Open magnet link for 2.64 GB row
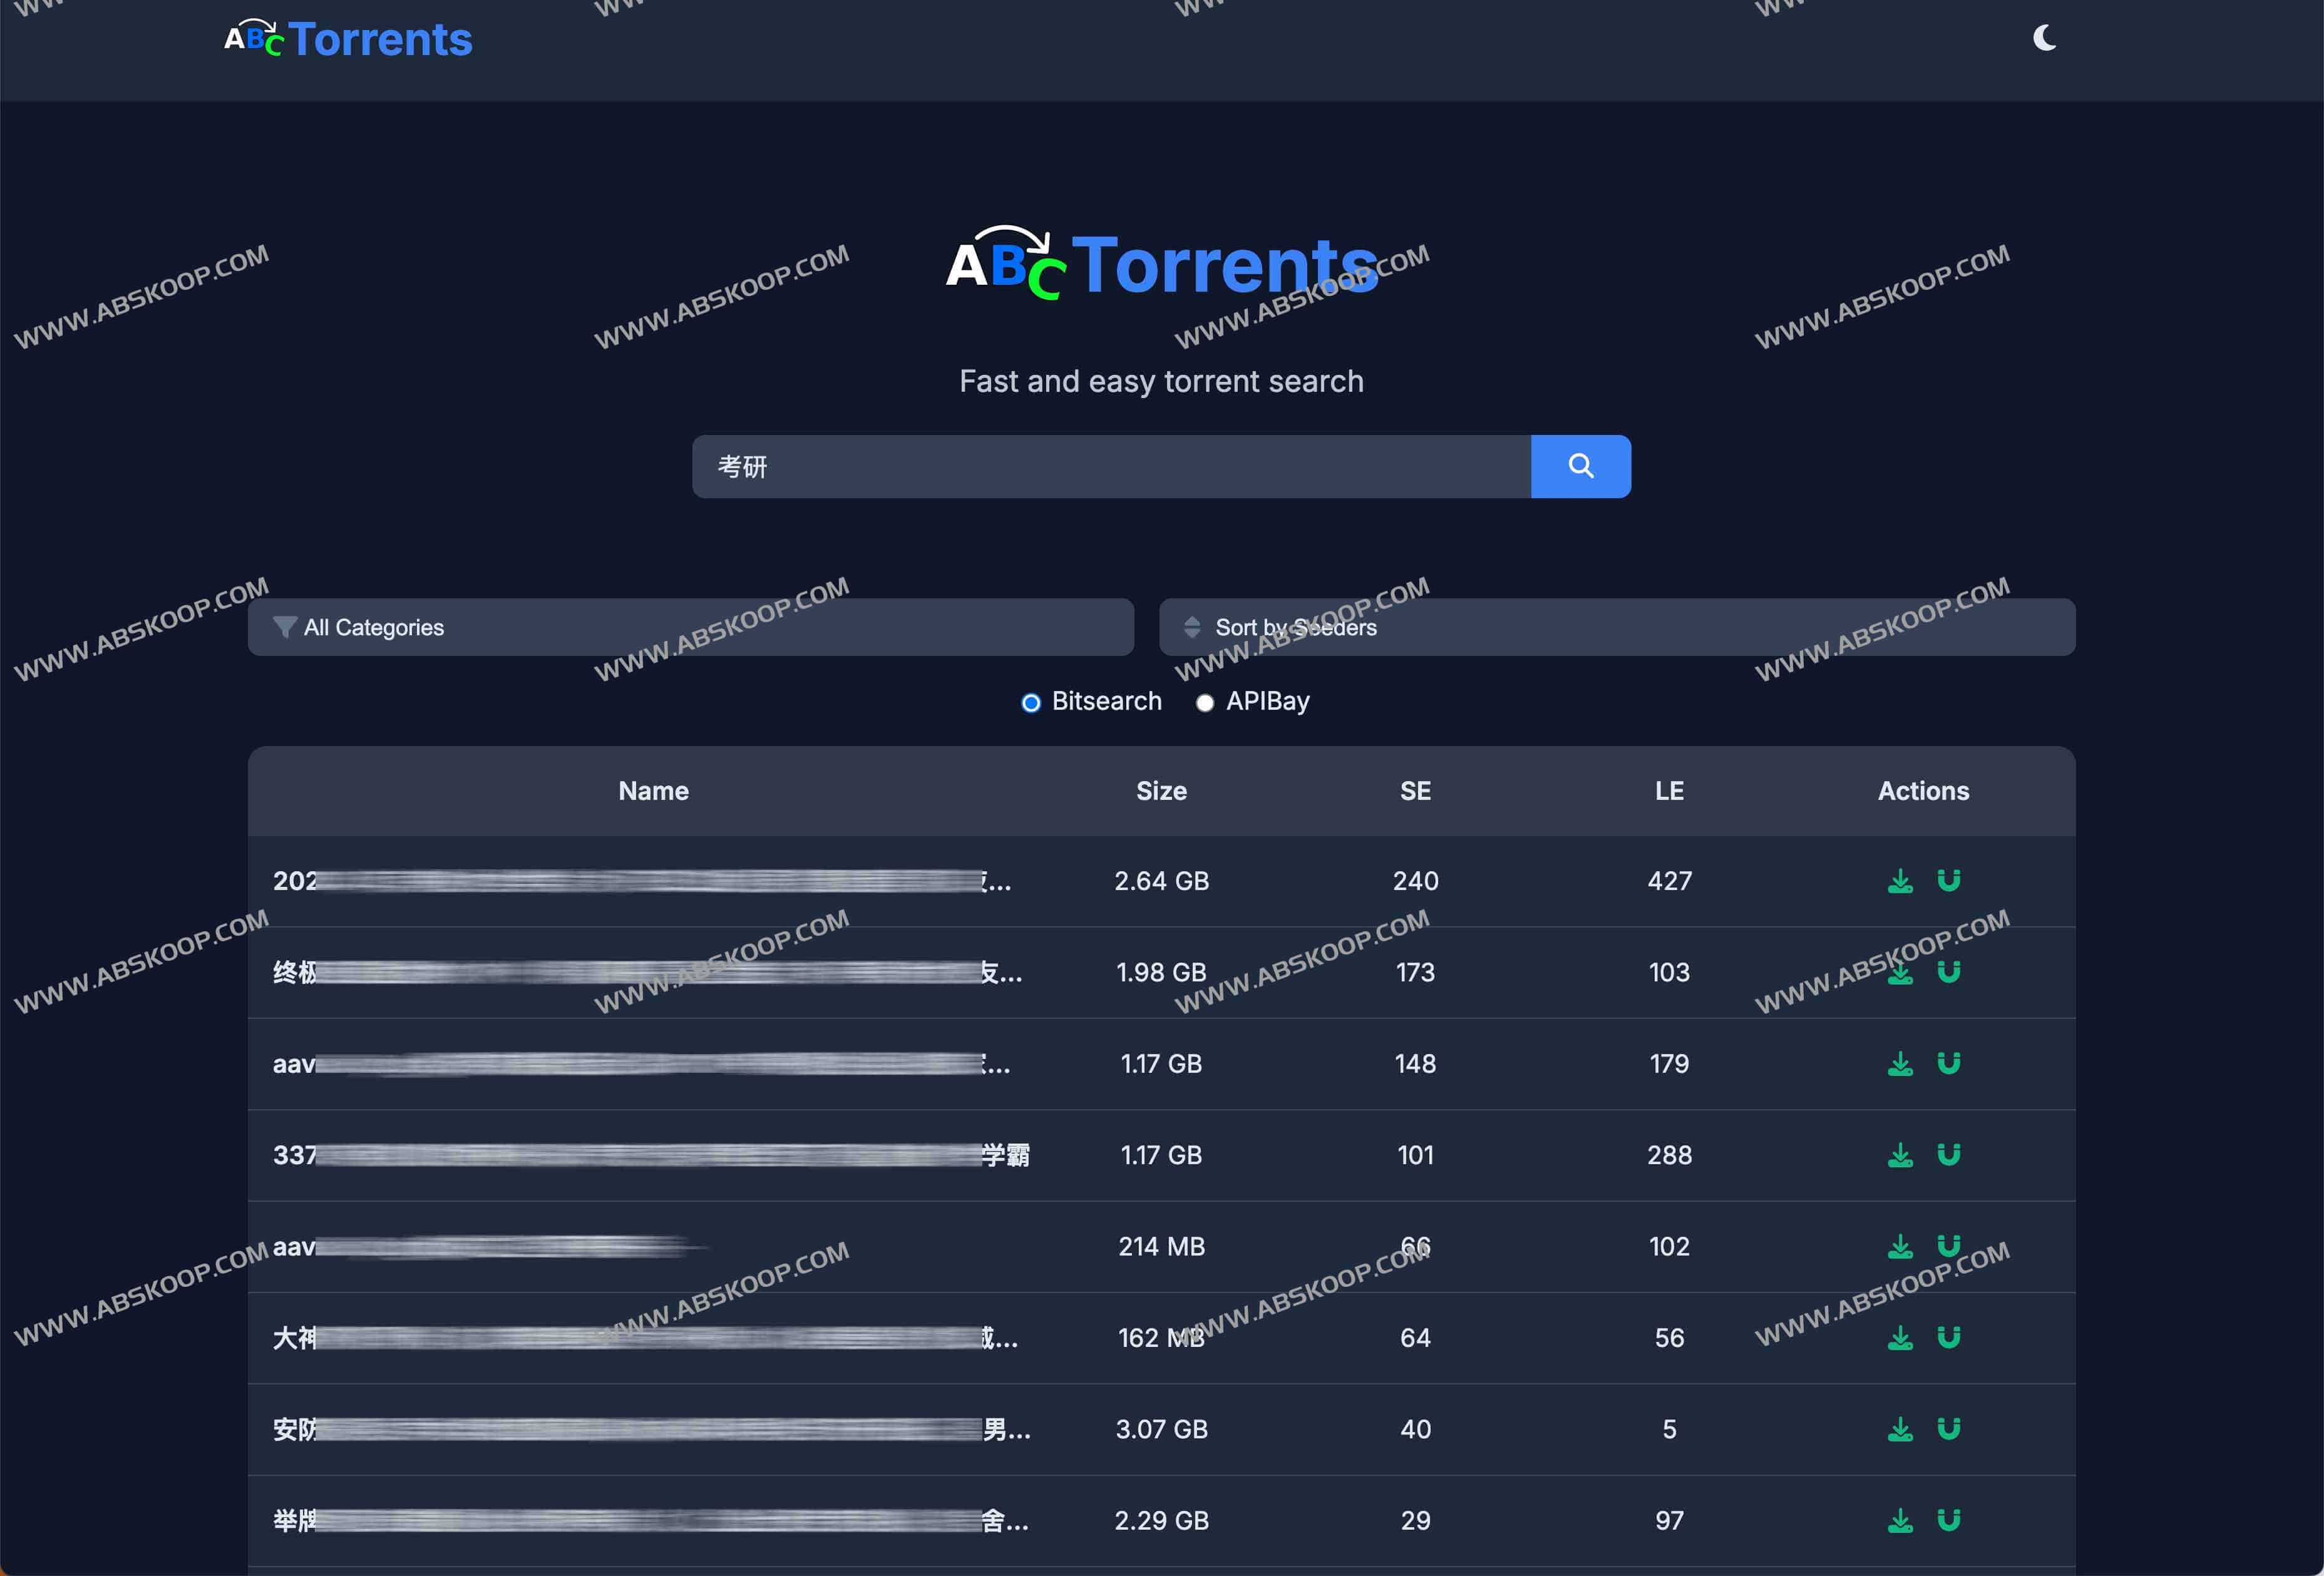The image size is (2324, 1576). pyautogui.click(x=1948, y=880)
